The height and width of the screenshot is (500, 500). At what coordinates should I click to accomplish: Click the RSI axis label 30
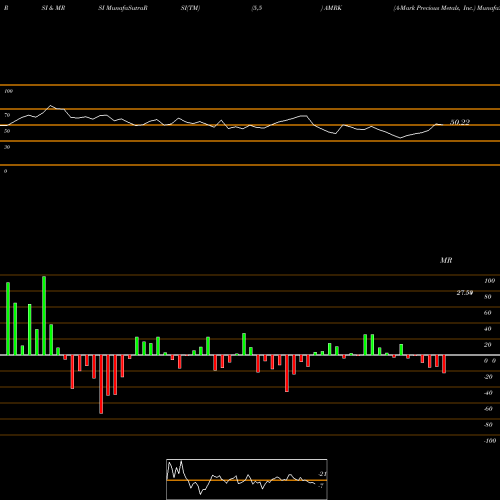pos(7,147)
